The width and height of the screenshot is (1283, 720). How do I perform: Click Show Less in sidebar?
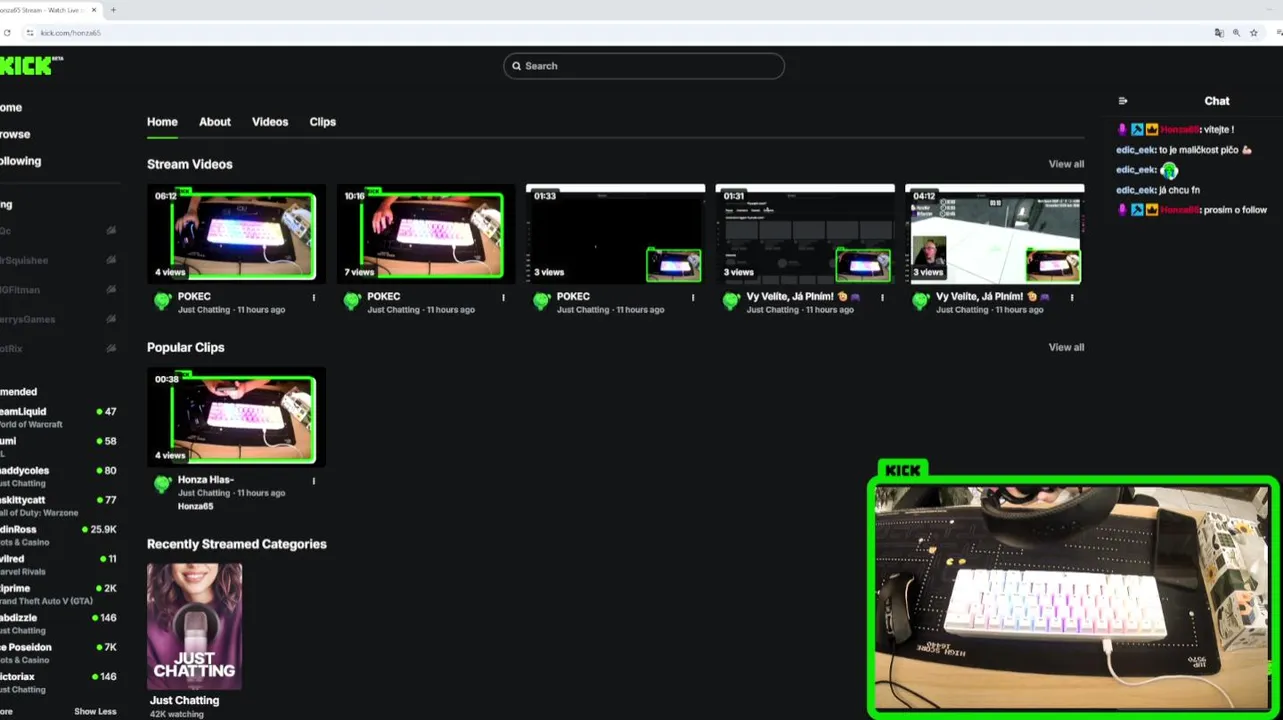pos(95,711)
